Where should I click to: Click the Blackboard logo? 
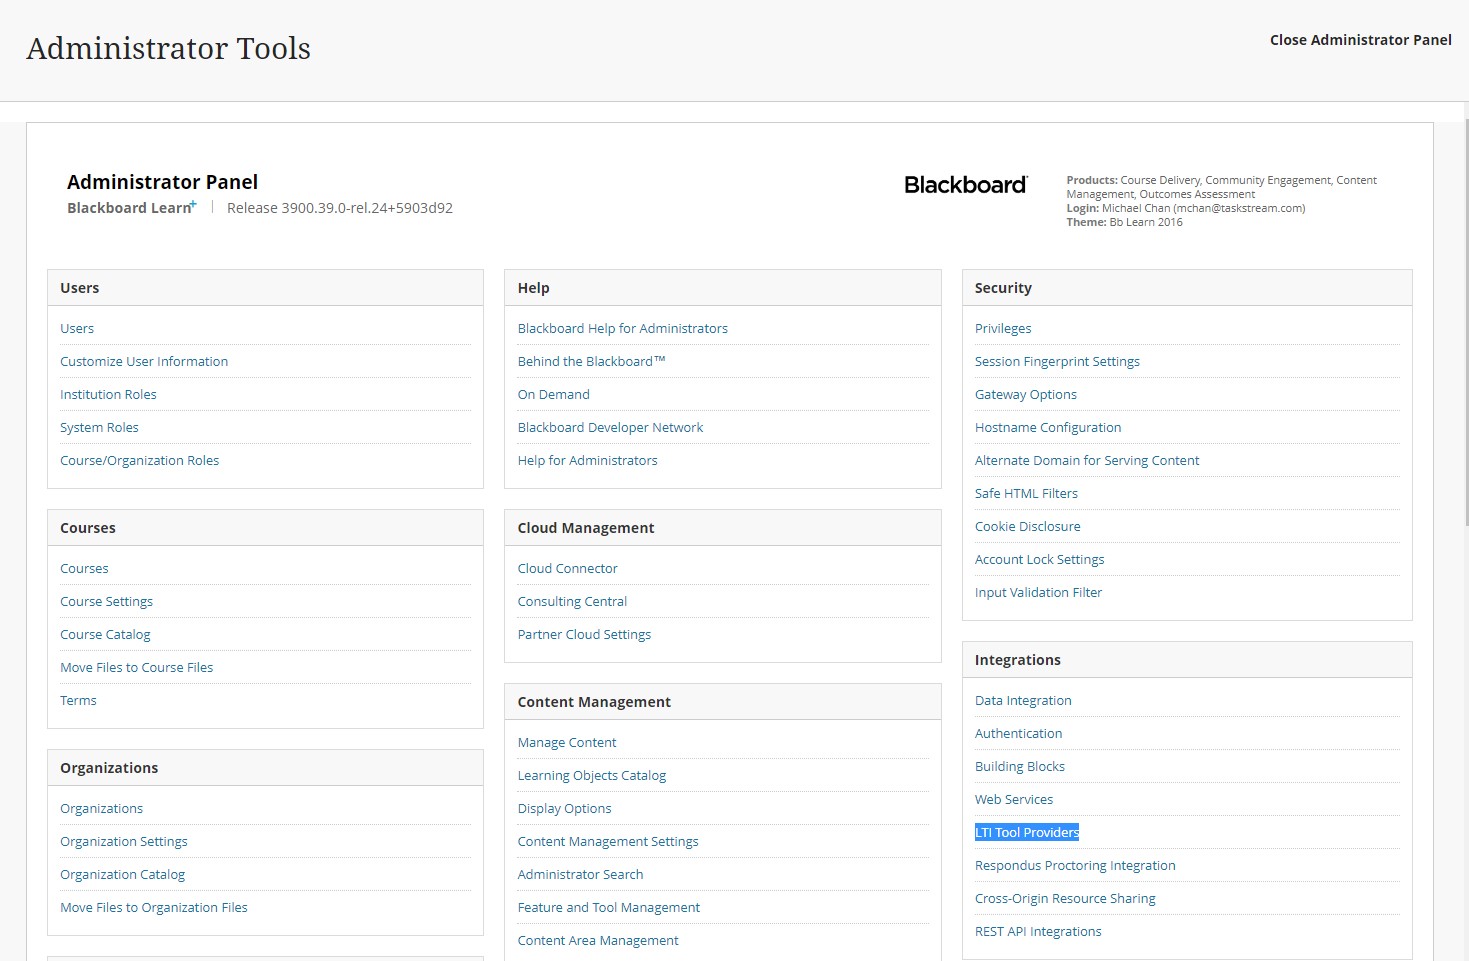pos(965,185)
